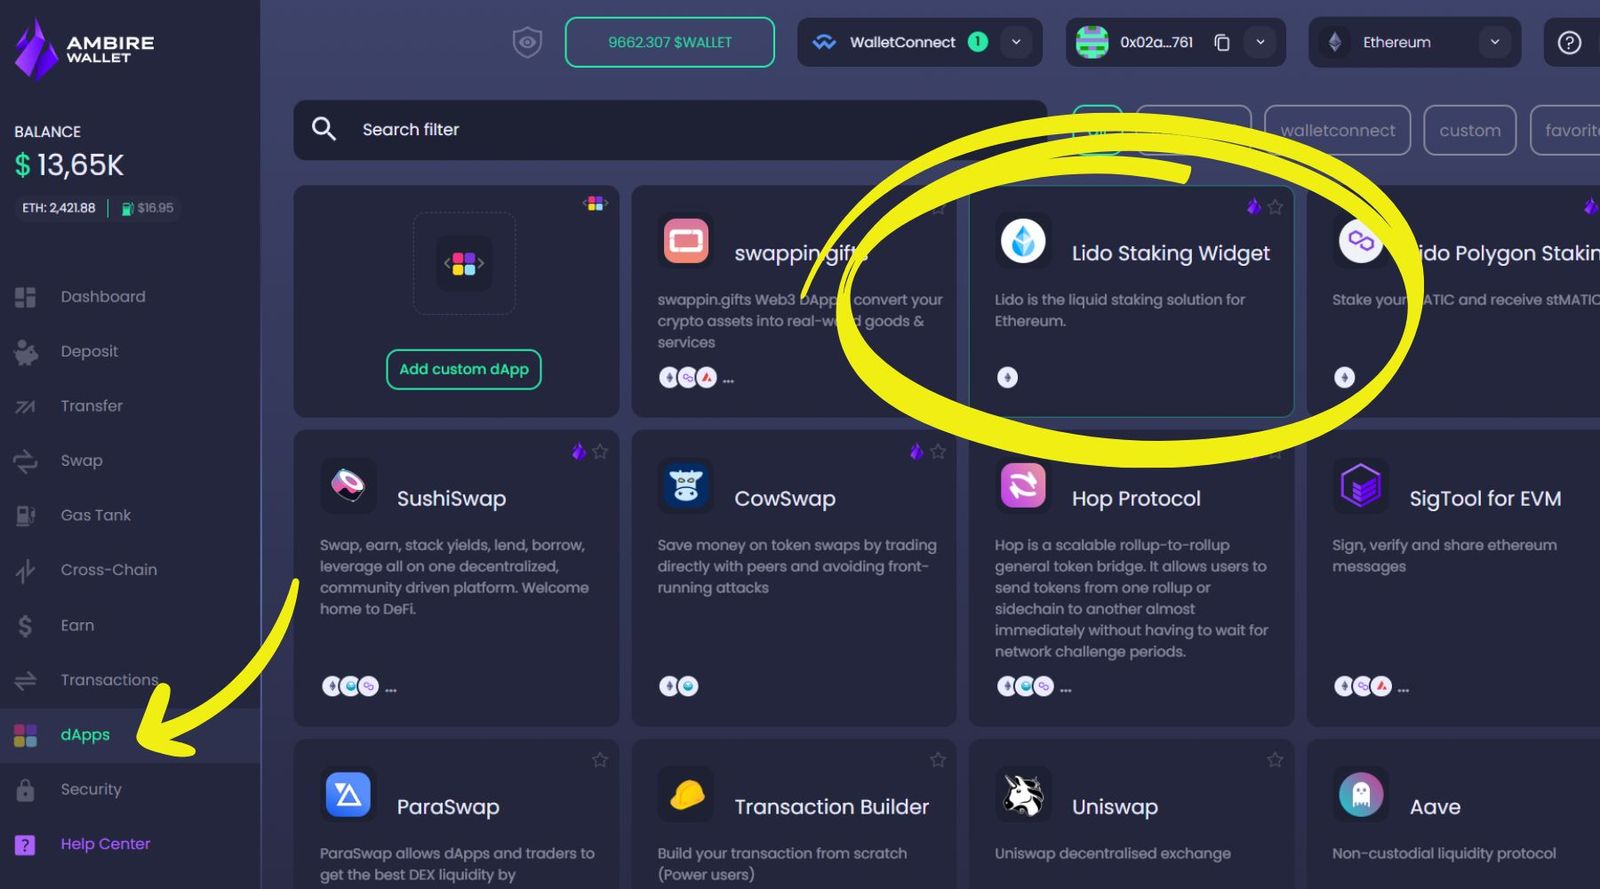Screen dimensions: 1600x889
Task: Open the Transfer section
Action: (x=91, y=406)
